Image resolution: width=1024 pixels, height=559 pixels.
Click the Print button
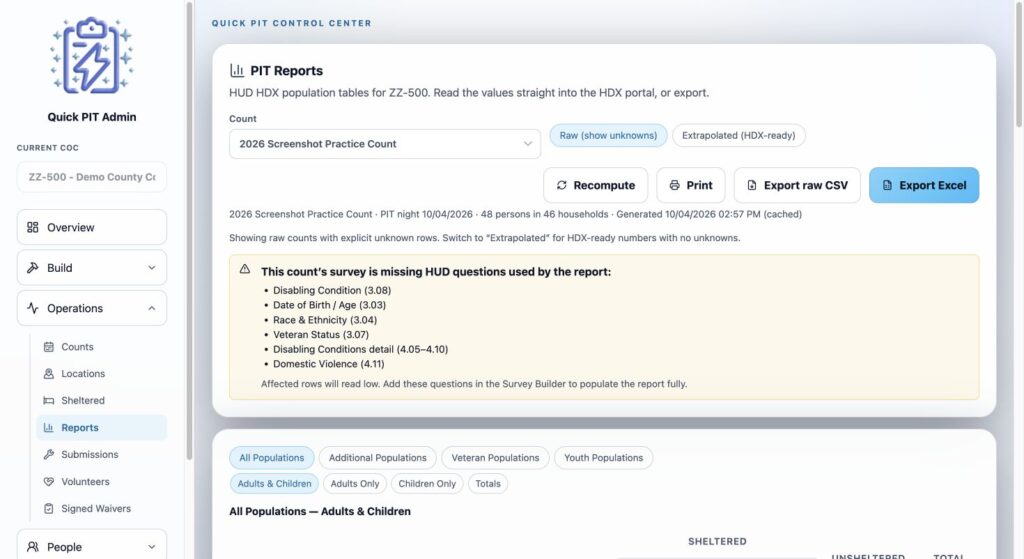pos(690,185)
